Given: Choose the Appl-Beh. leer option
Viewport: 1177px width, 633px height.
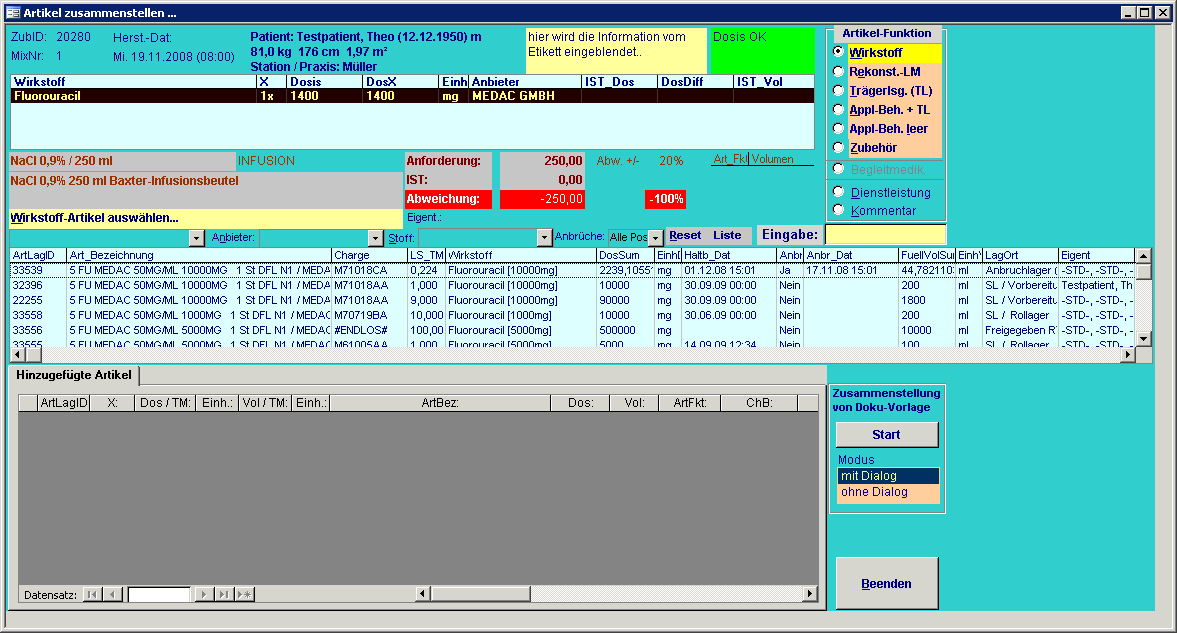Looking at the screenshot, I should (x=838, y=128).
